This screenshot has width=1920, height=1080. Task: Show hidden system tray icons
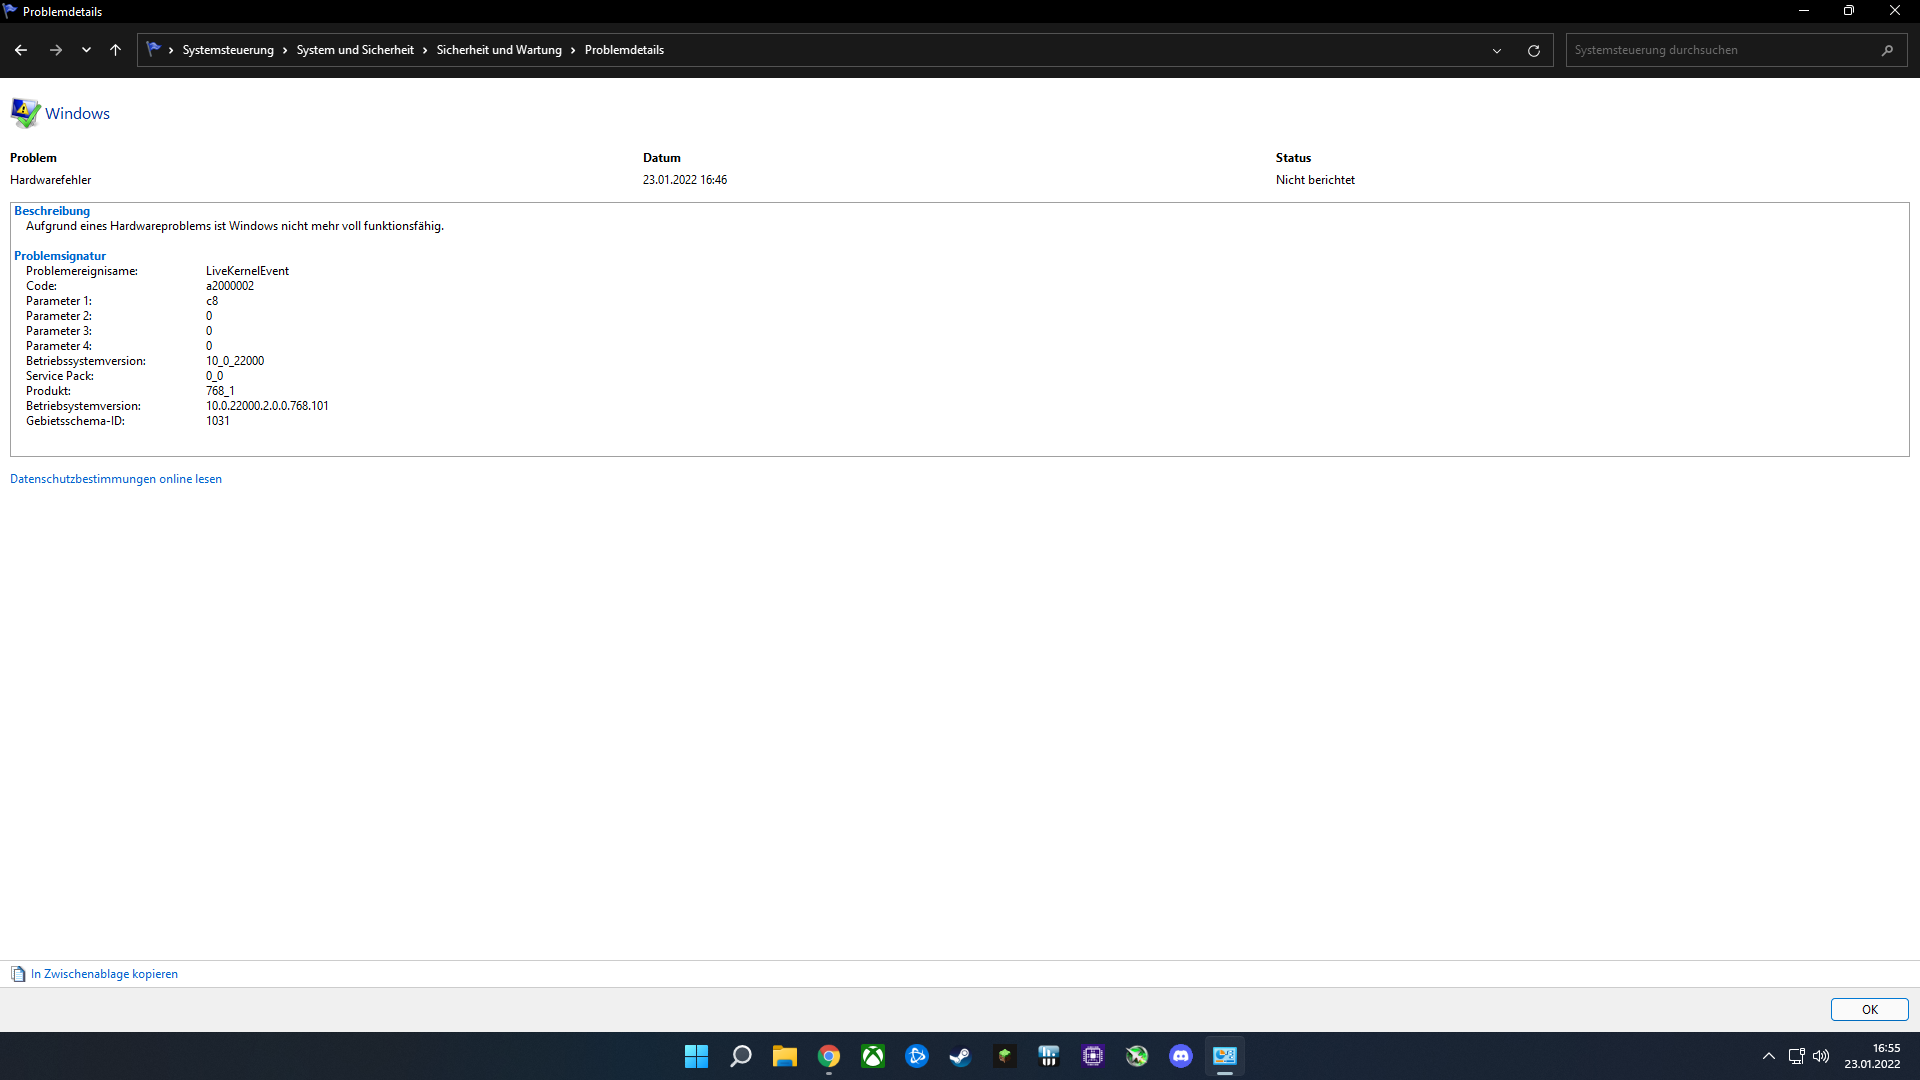[1768, 1056]
